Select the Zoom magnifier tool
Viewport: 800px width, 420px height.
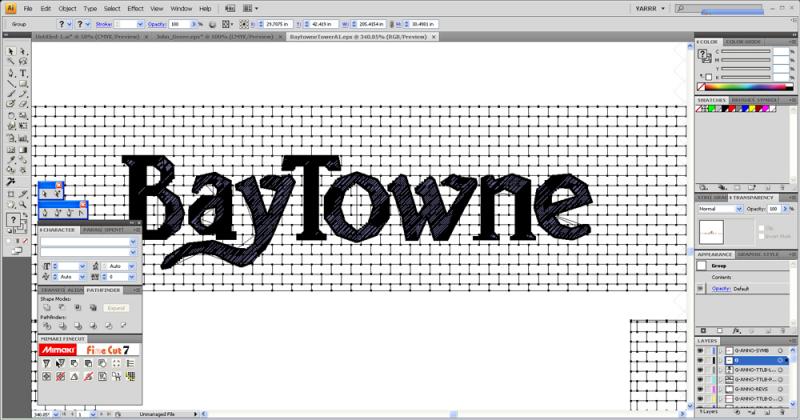click(23, 205)
